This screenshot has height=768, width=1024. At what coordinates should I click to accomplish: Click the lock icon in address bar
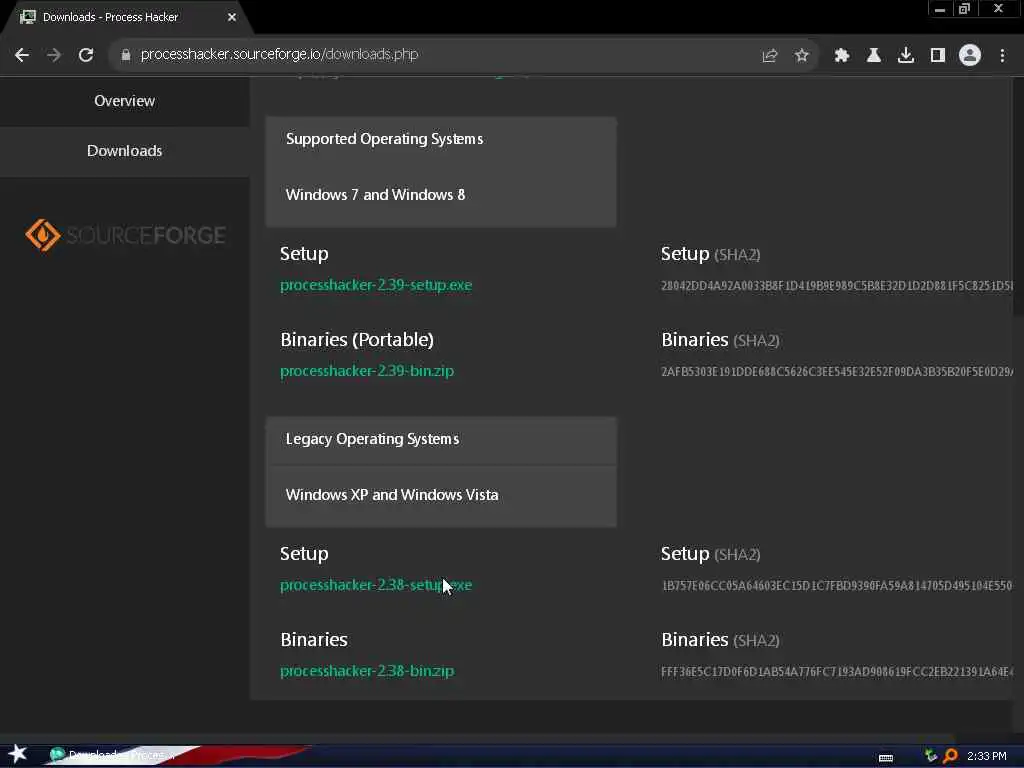click(126, 55)
